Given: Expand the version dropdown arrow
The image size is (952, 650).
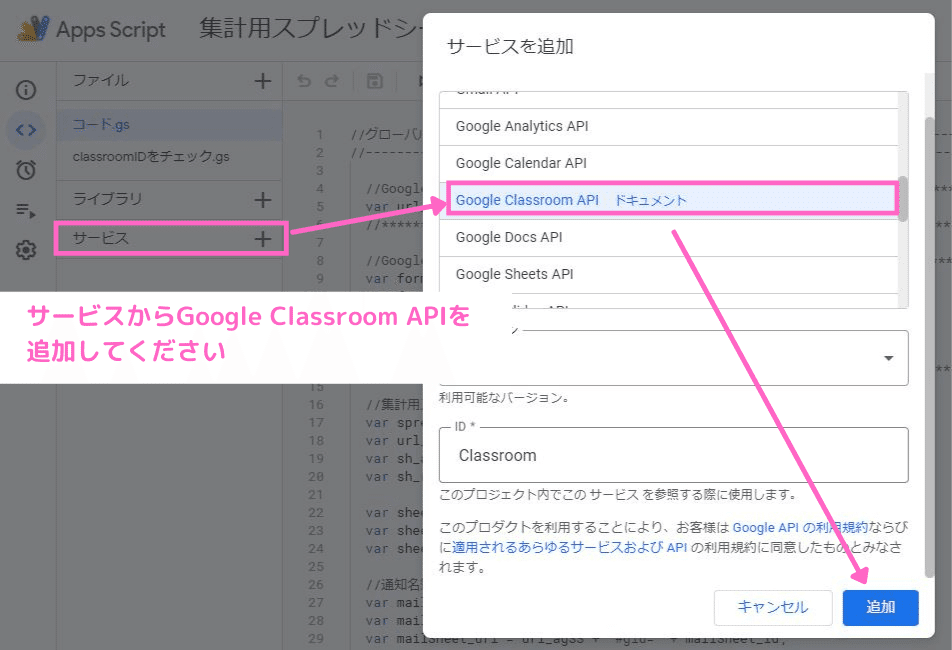Looking at the screenshot, I should point(888,358).
